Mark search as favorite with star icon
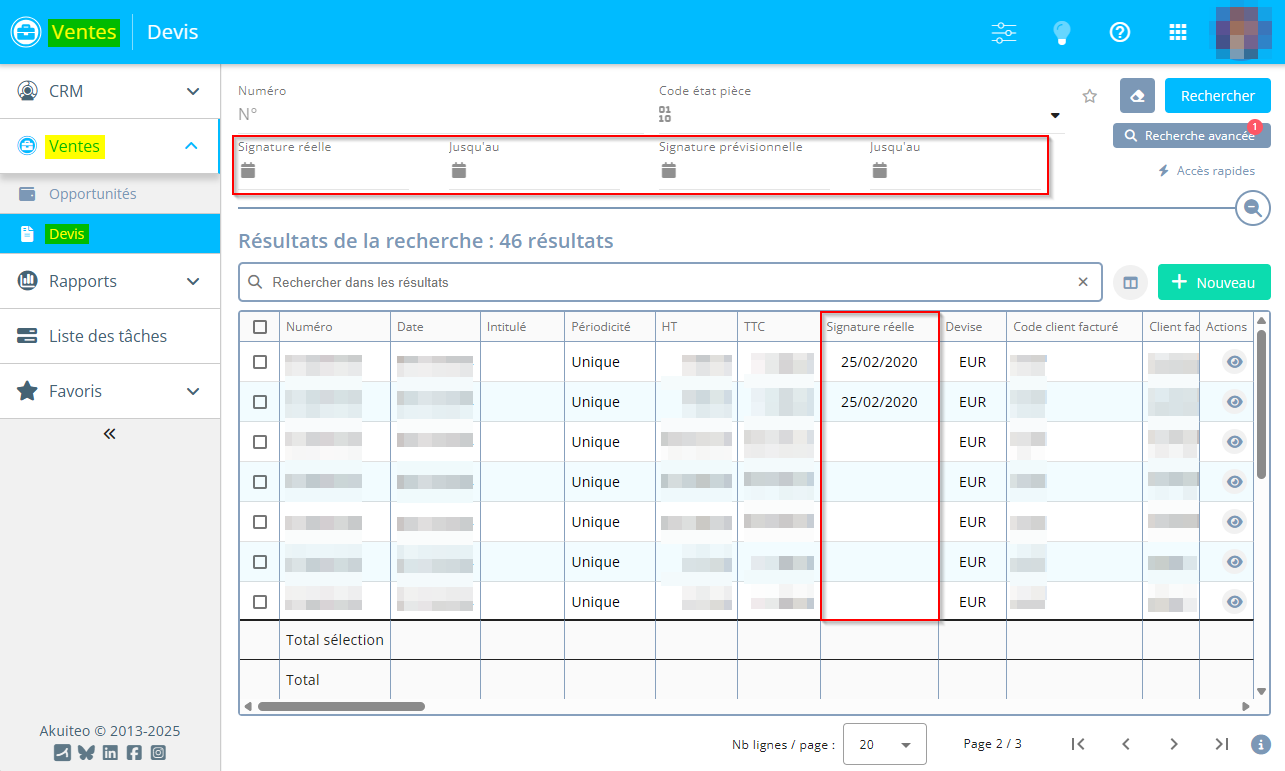The image size is (1285, 771). tap(1090, 96)
